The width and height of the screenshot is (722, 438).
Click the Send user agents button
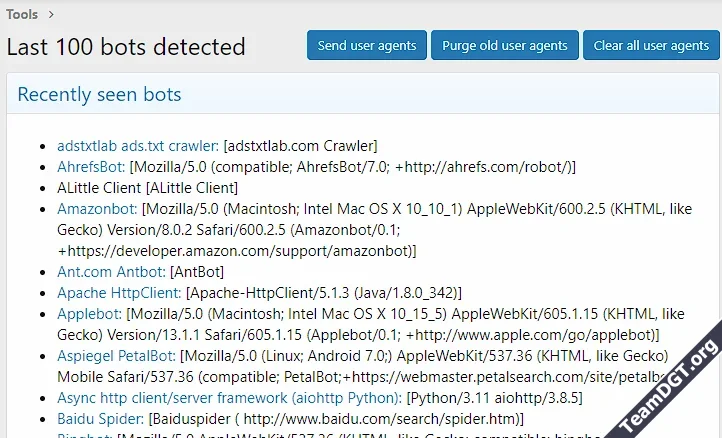(367, 45)
